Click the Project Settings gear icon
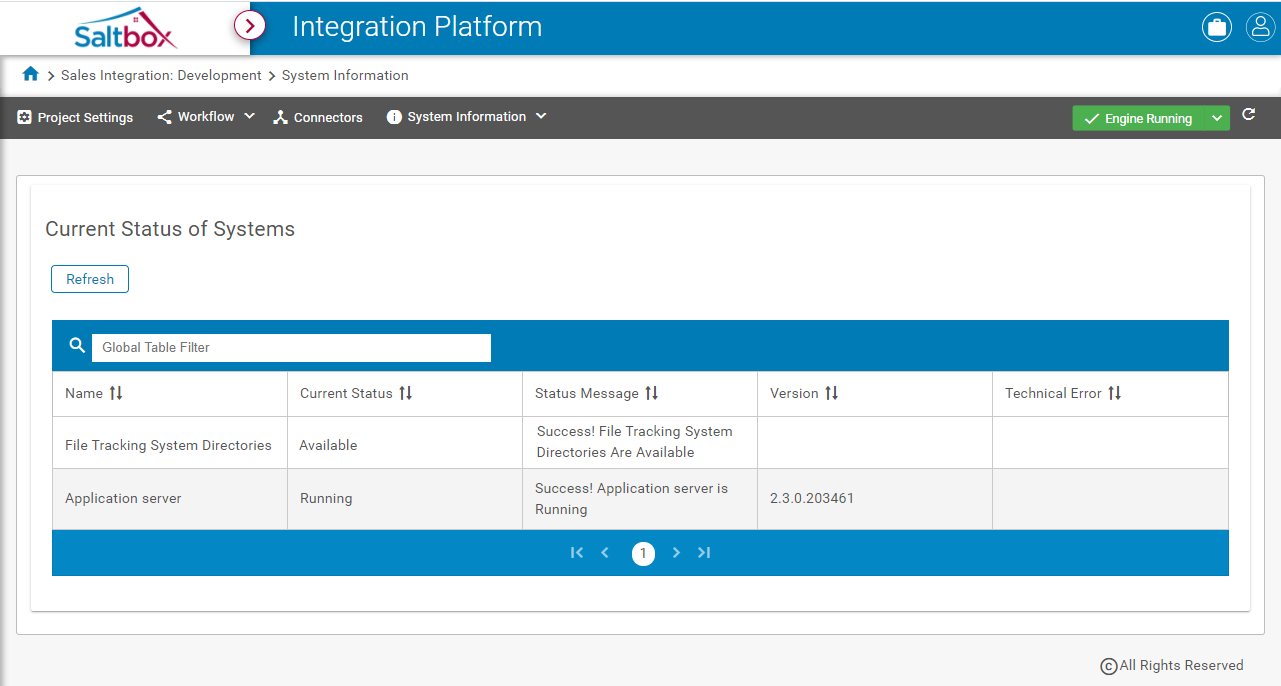The height and width of the screenshot is (686, 1281). coord(25,117)
